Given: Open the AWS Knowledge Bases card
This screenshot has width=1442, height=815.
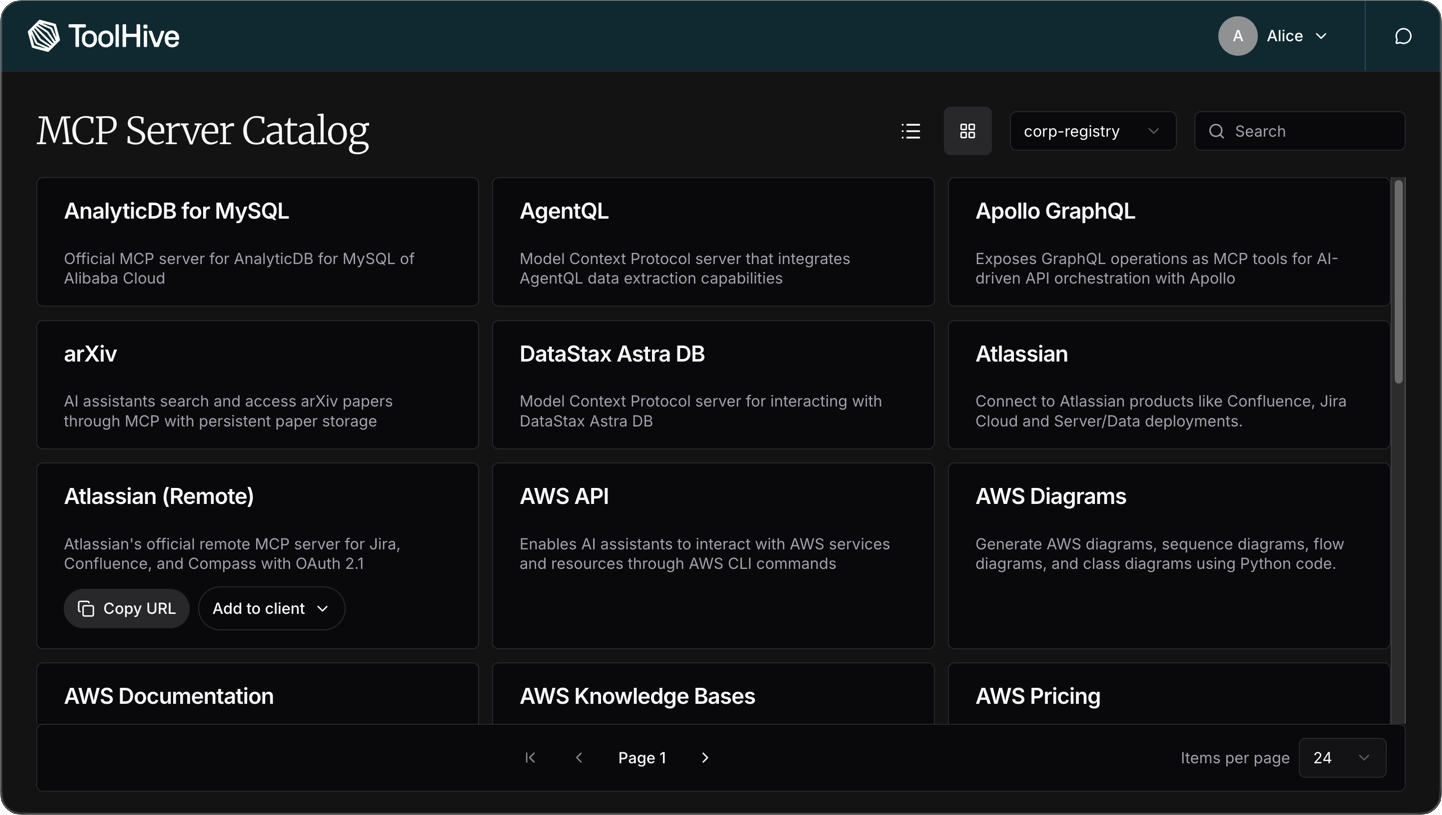Looking at the screenshot, I should coord(713,694).
